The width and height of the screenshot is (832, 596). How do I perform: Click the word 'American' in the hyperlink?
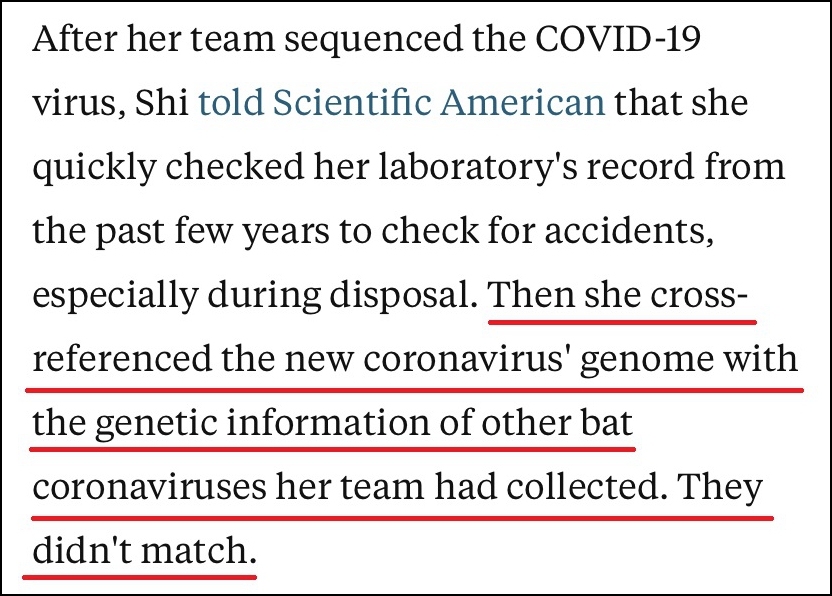[523, 102]
